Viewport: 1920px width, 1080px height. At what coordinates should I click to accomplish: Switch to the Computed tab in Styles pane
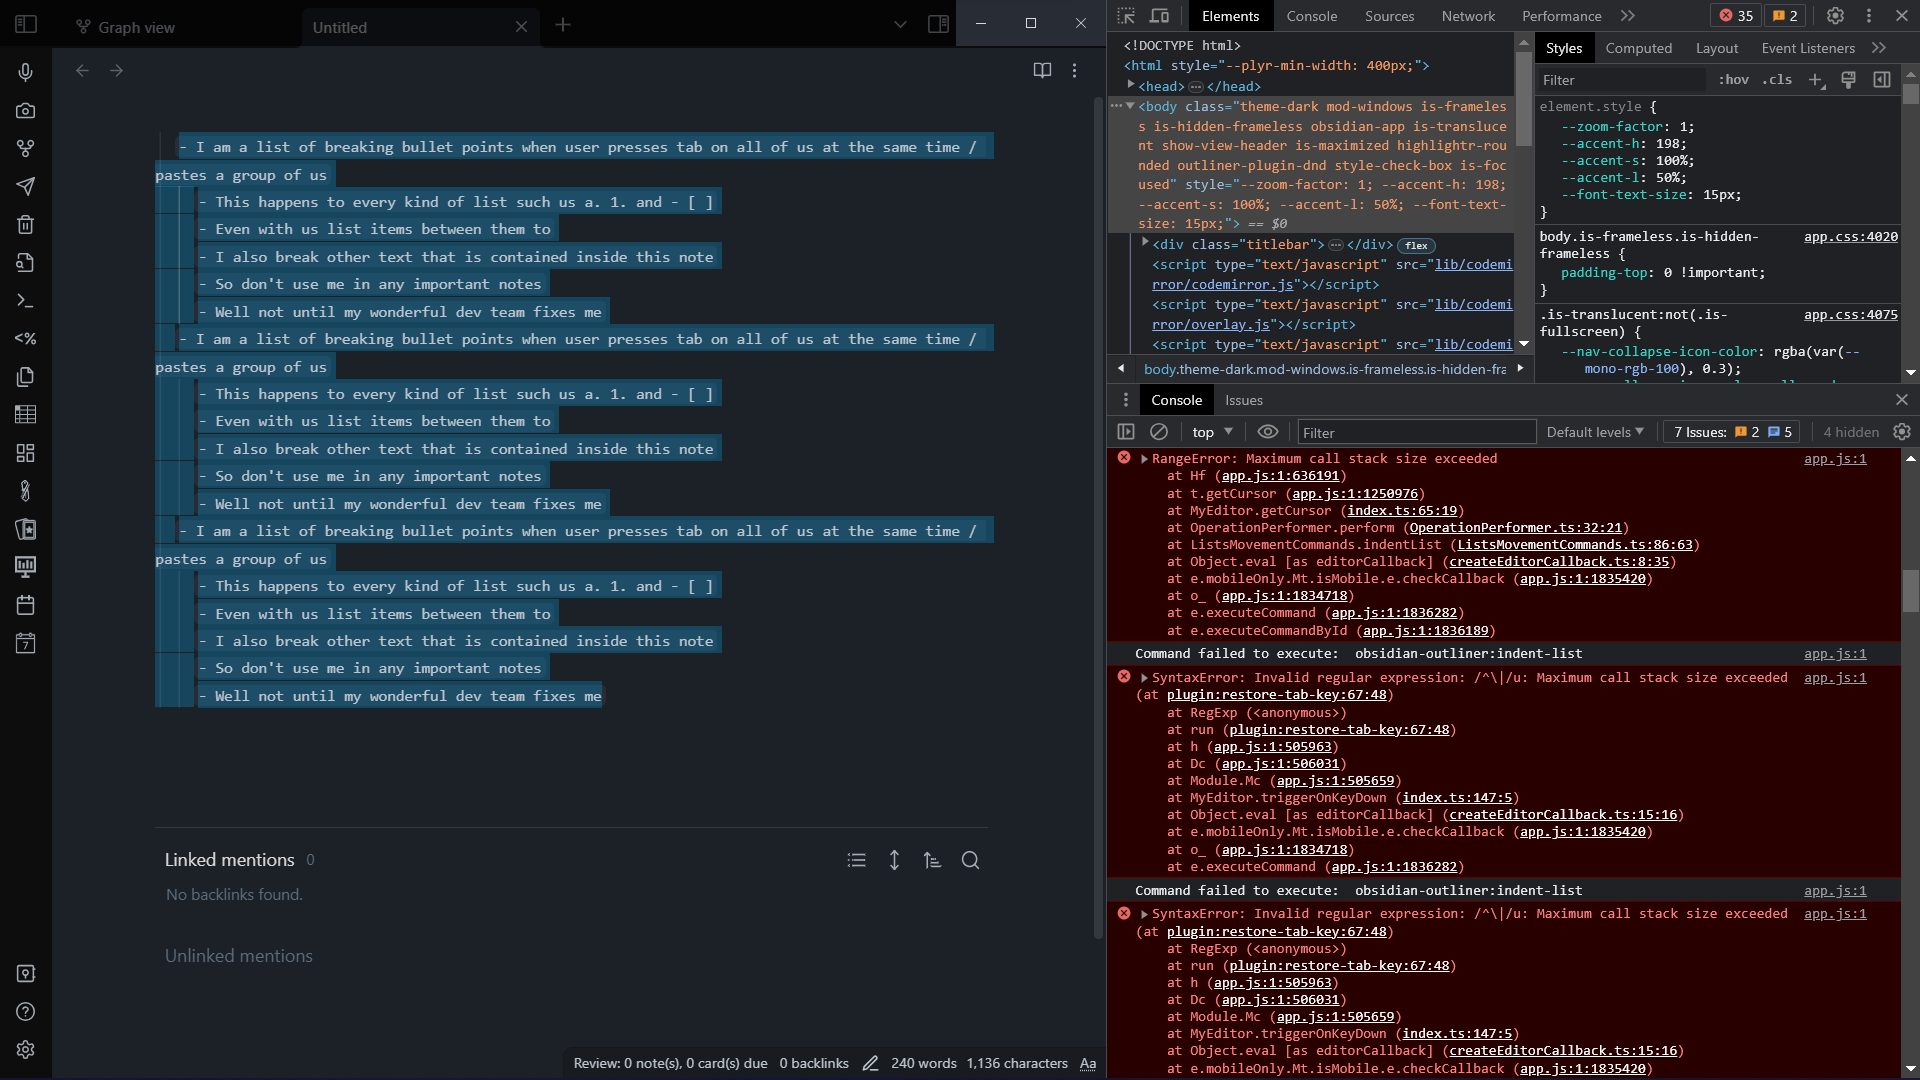[x=1639, y=48]
